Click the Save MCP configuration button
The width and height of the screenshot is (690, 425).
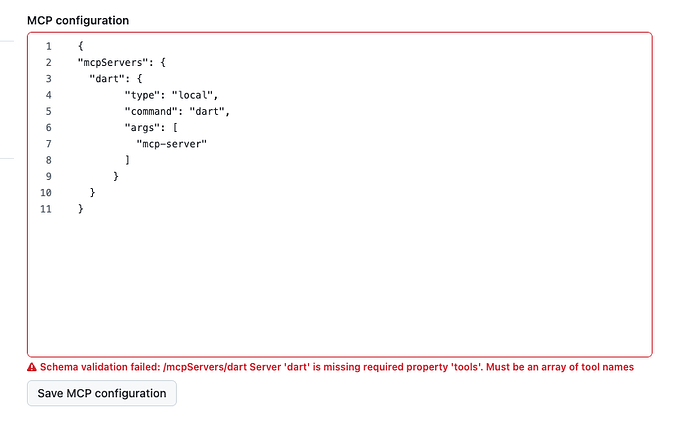pyautogui.click(x=102, y=393)
